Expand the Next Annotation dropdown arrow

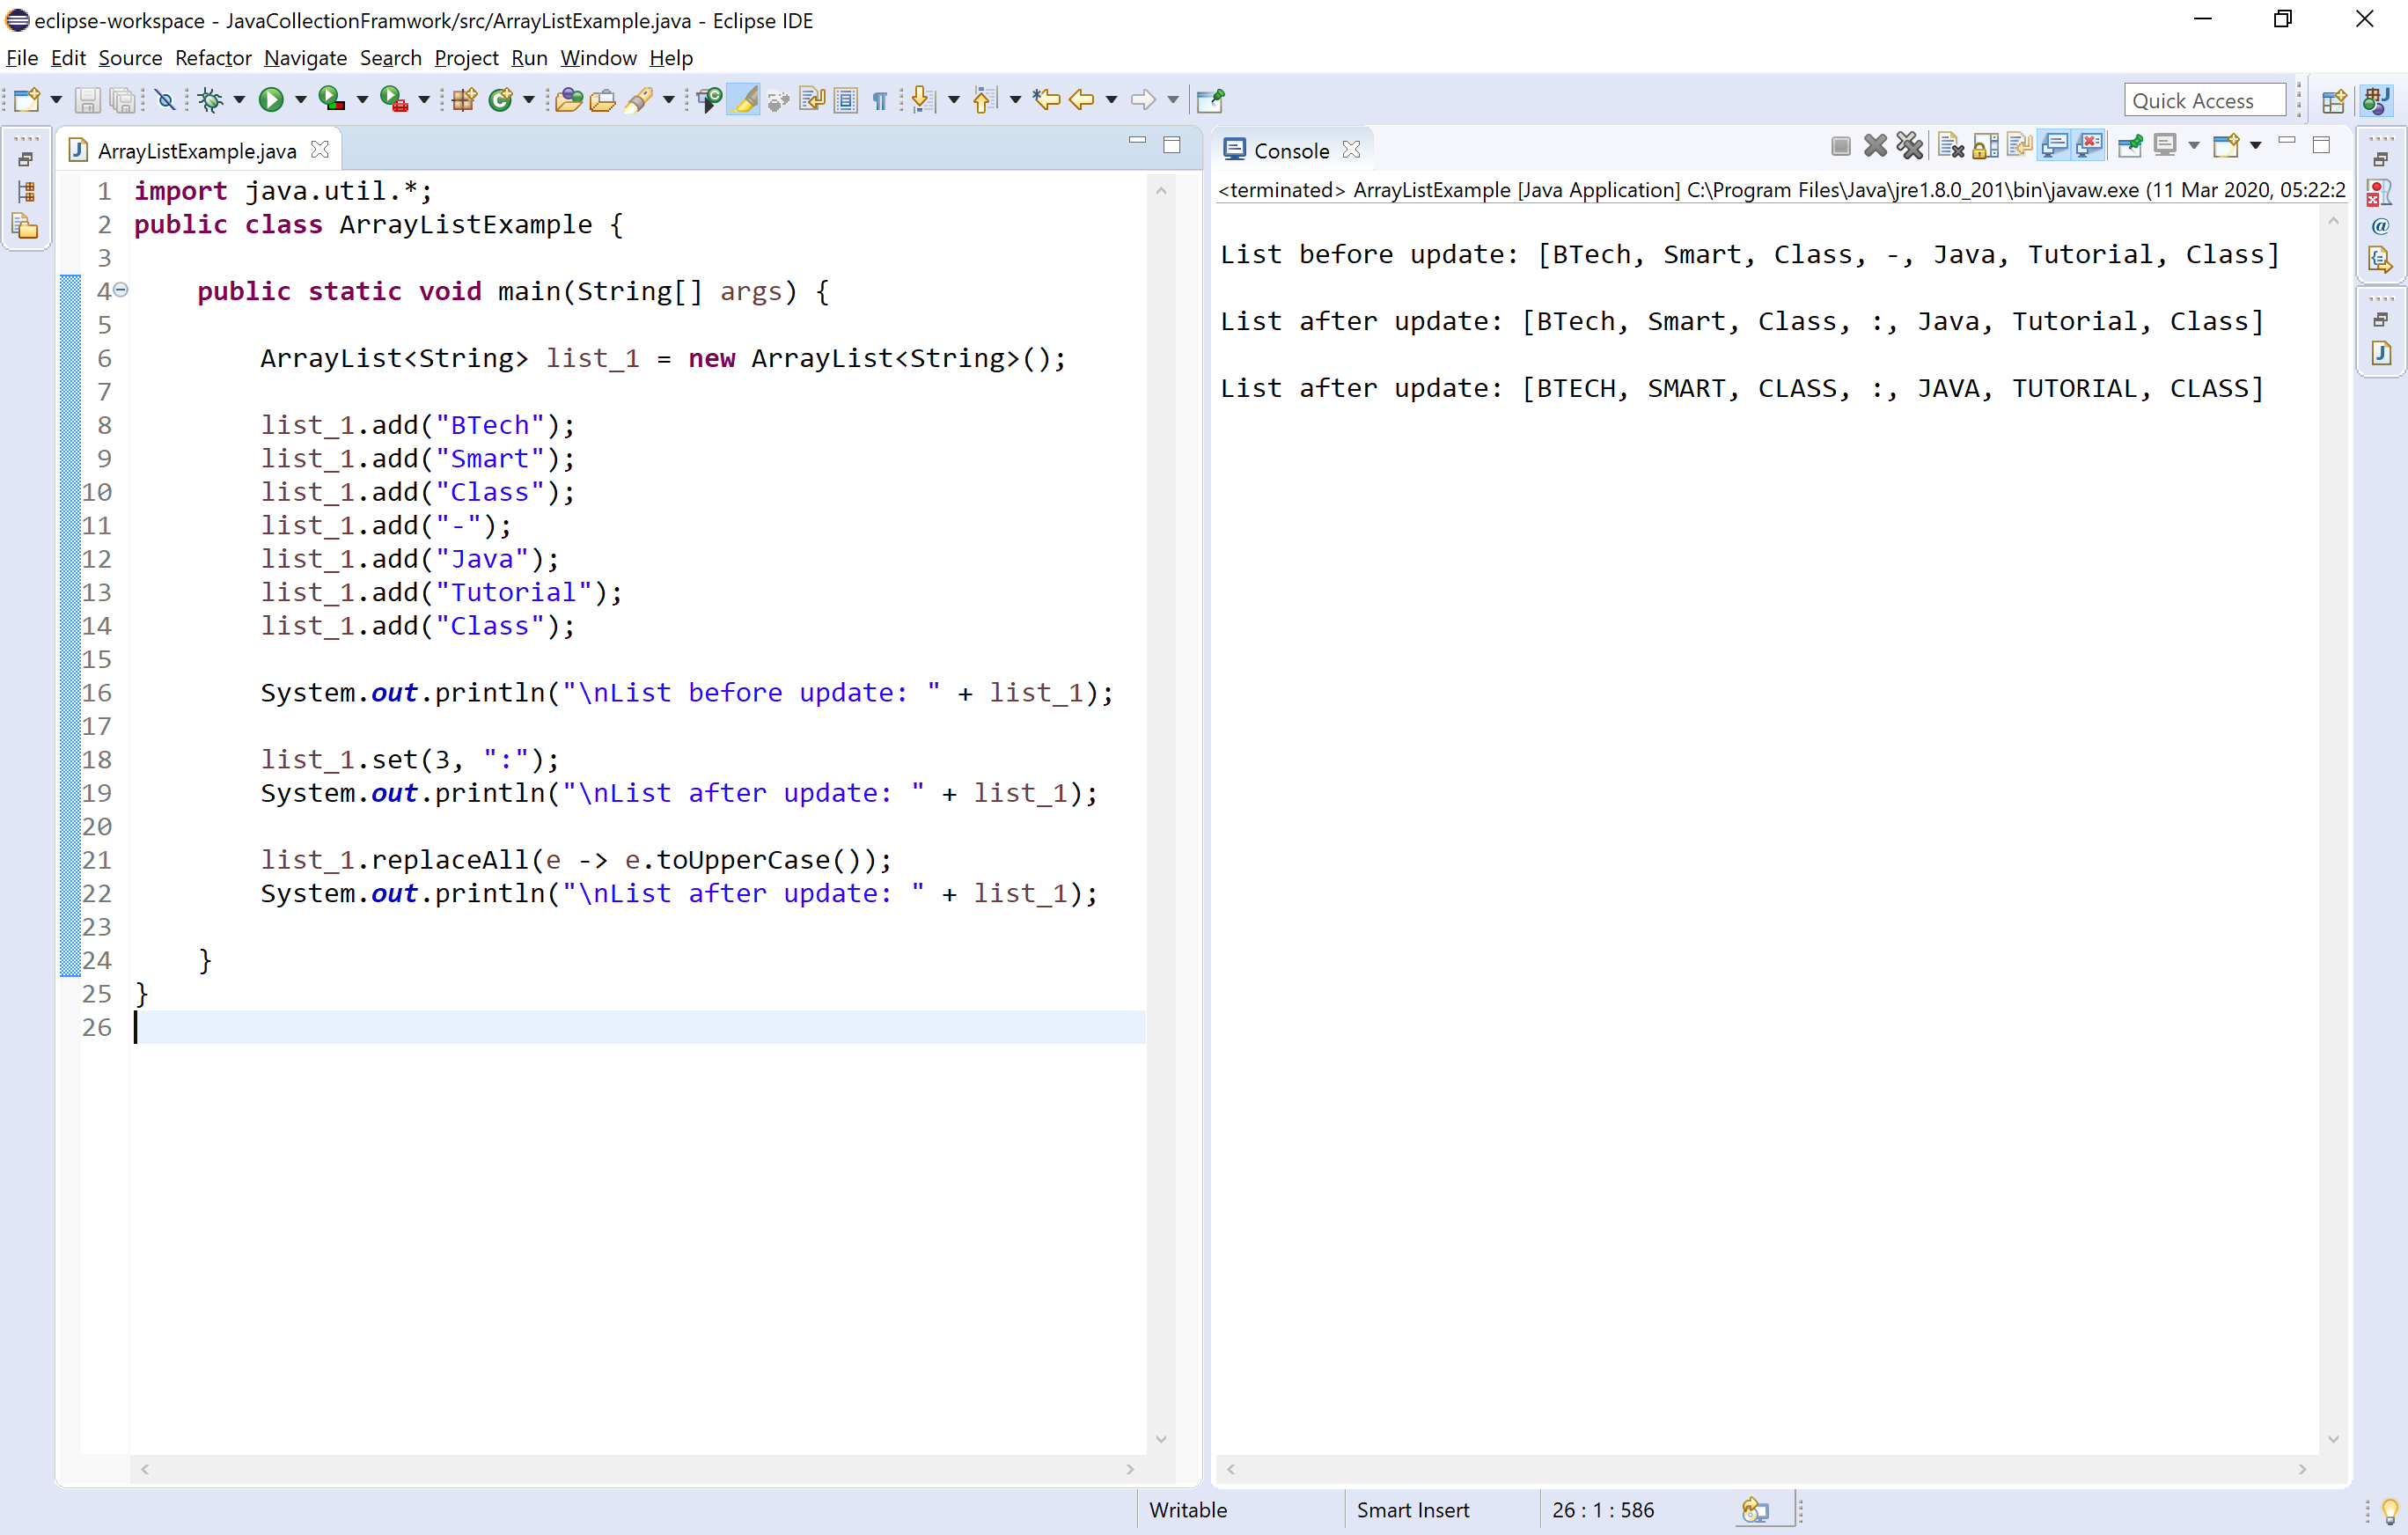tap(953, 99)
